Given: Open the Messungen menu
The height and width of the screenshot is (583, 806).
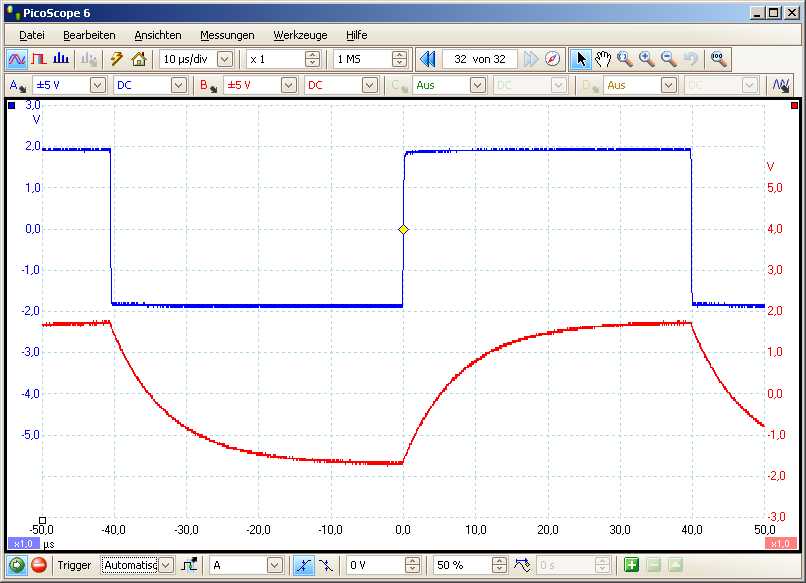Looking at the screenshot, I should click(x=227, y=35).
